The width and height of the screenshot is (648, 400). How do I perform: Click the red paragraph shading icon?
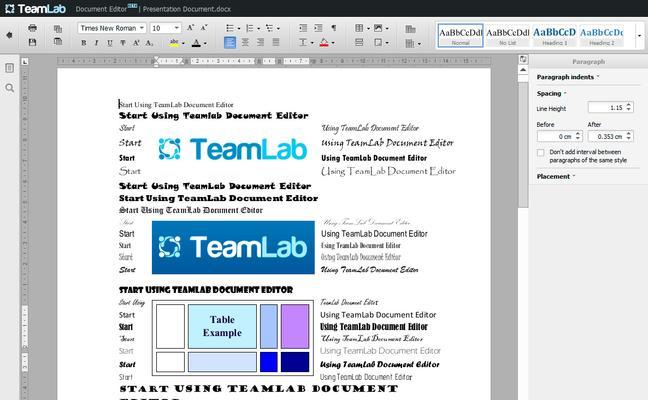pos(324,42)
